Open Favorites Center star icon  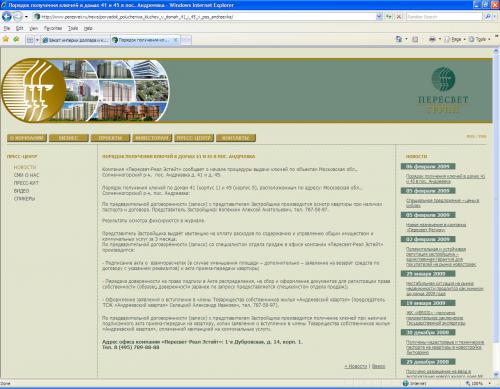pyautogui.click(x=6, y=39)
